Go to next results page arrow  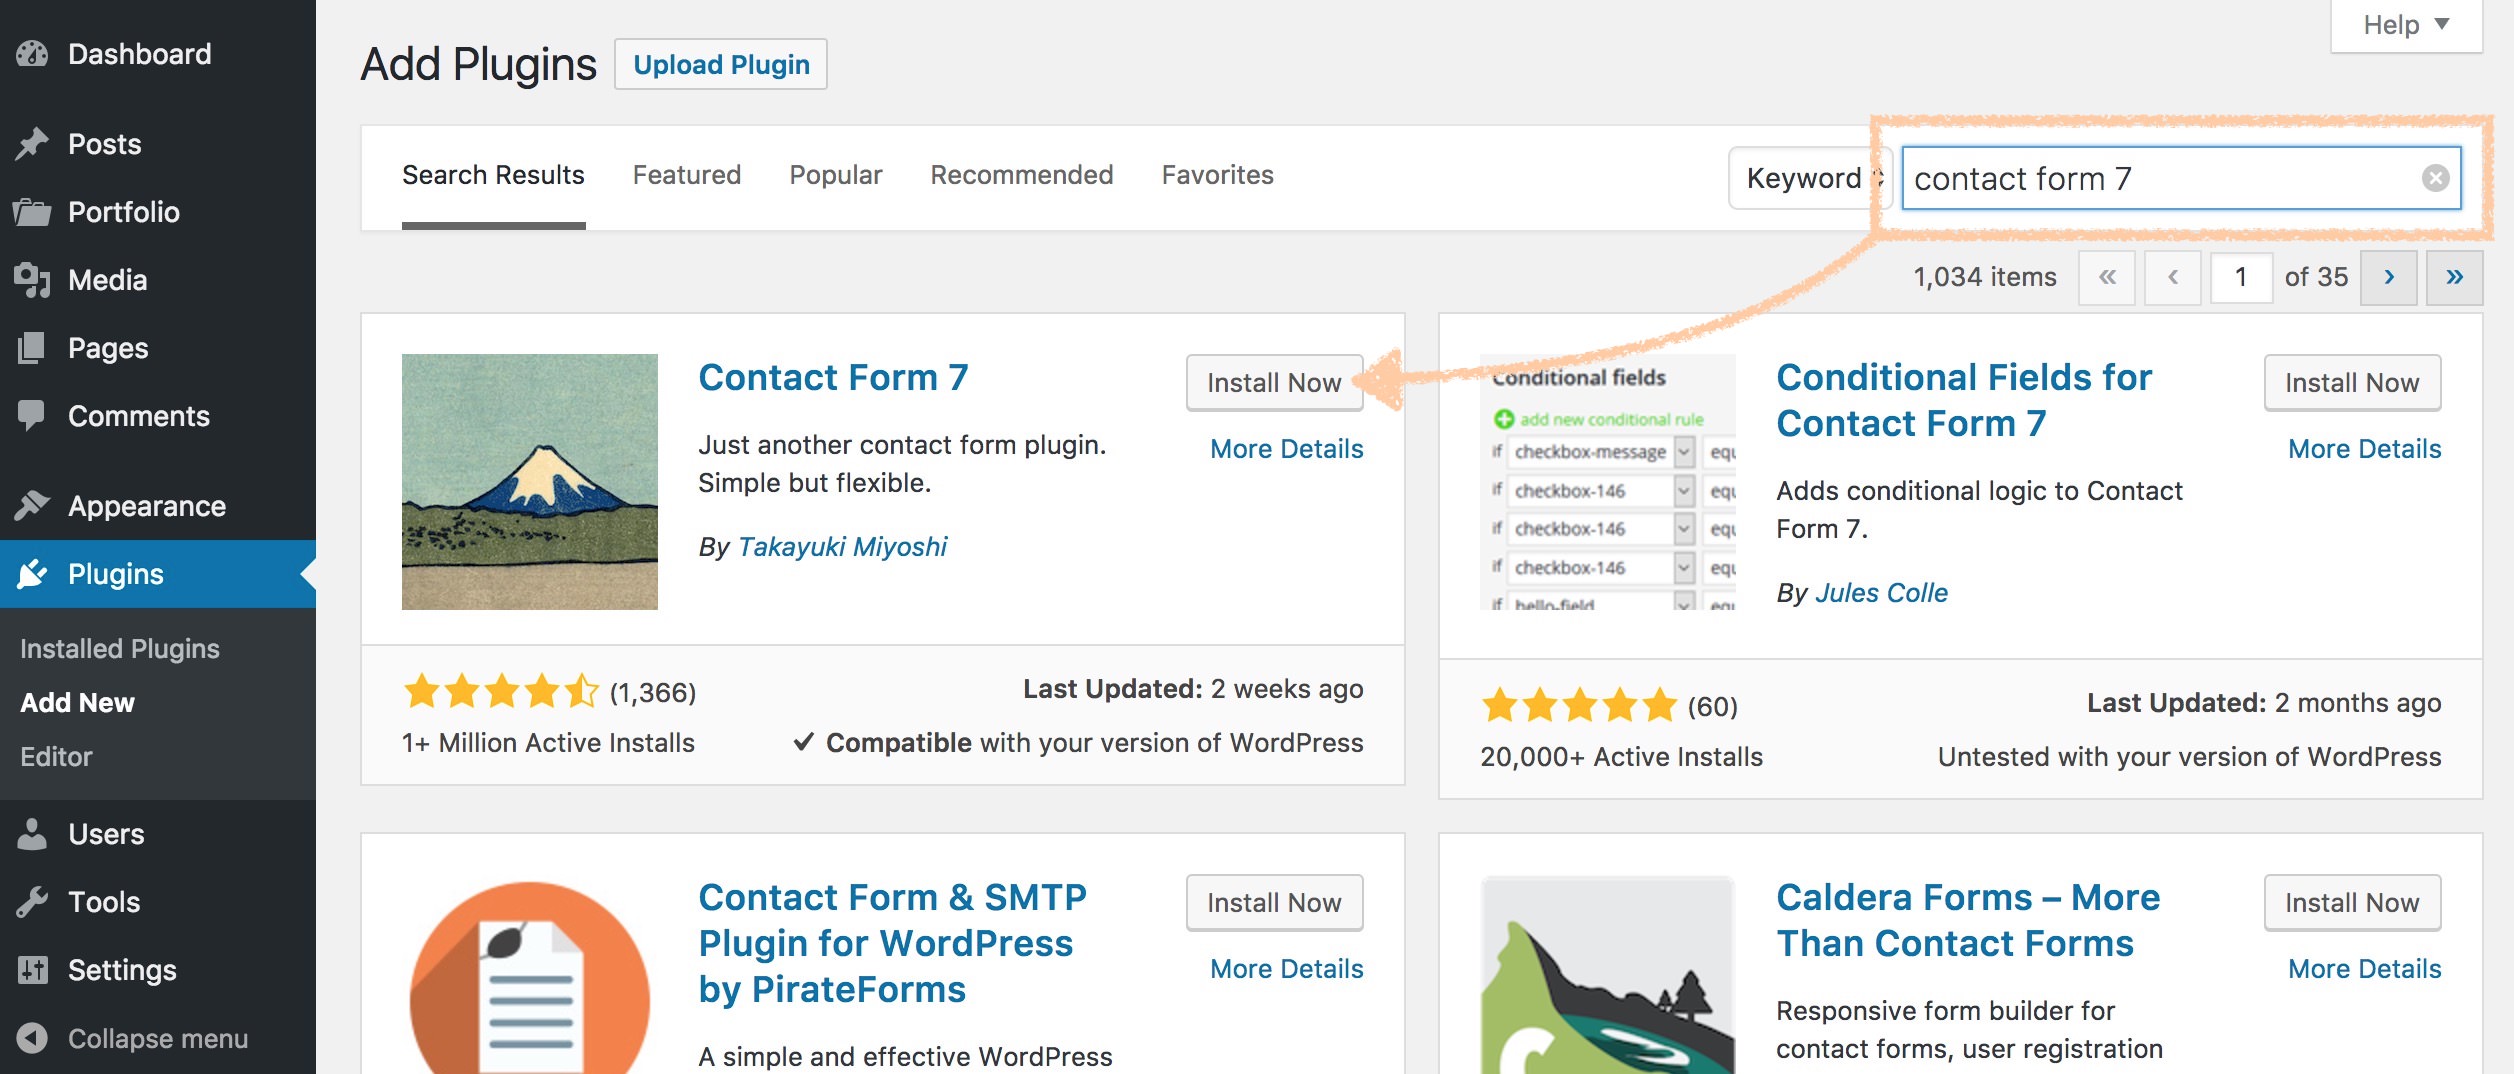point(2389,277)
